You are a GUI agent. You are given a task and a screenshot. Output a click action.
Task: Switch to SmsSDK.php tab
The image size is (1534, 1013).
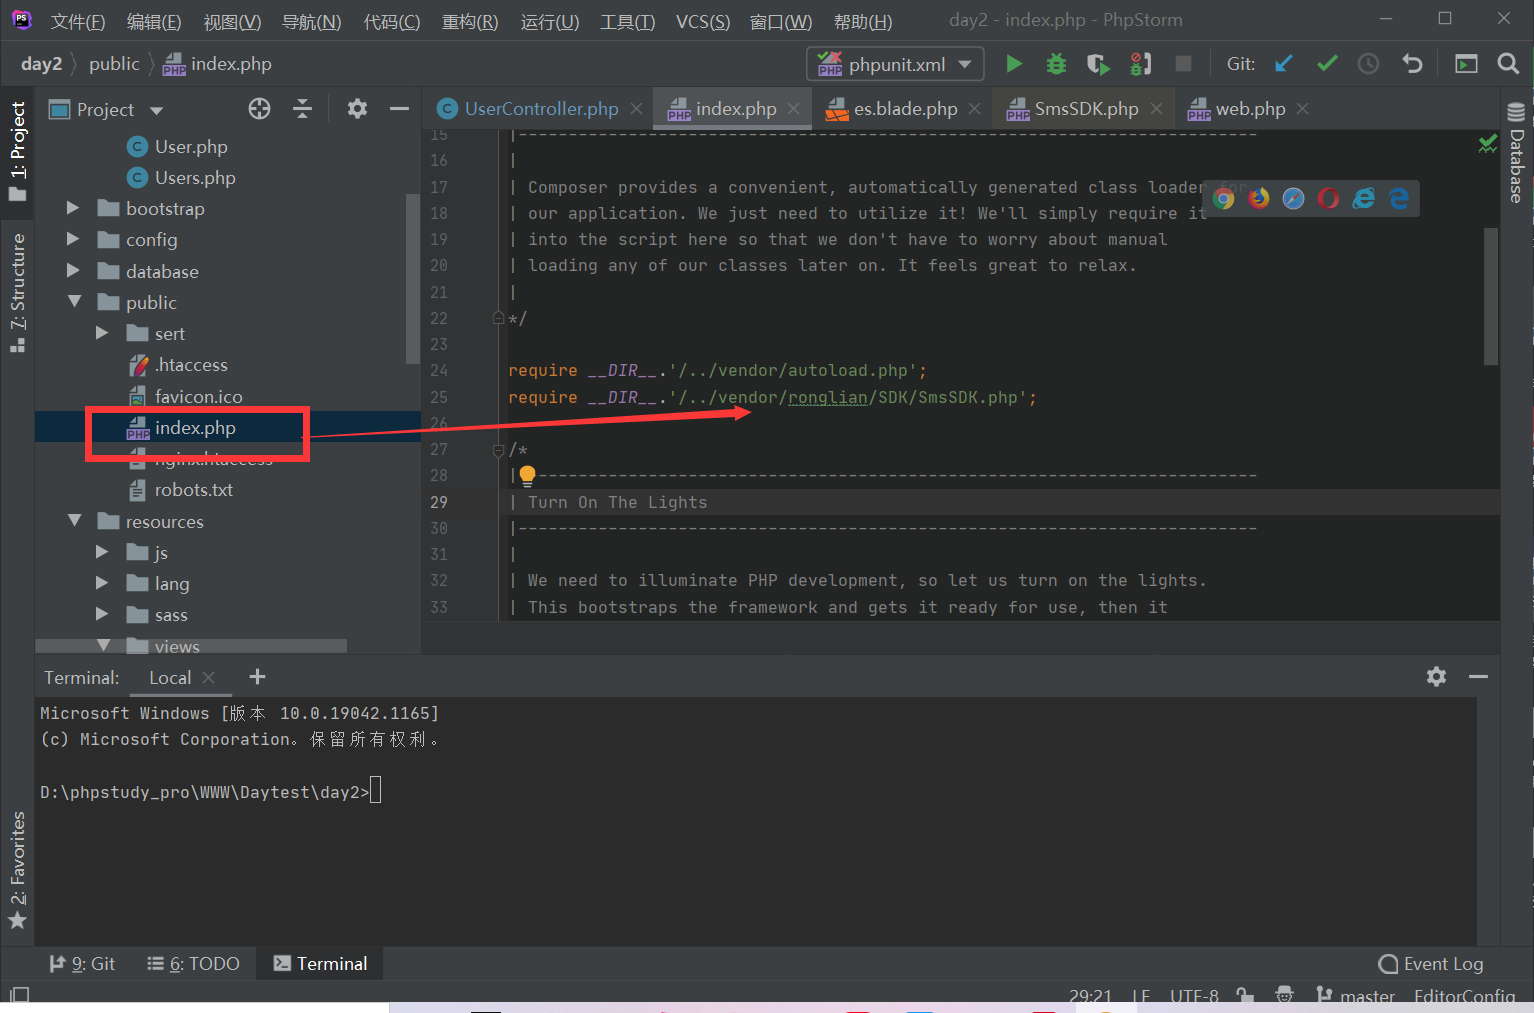coord(1086,108)
